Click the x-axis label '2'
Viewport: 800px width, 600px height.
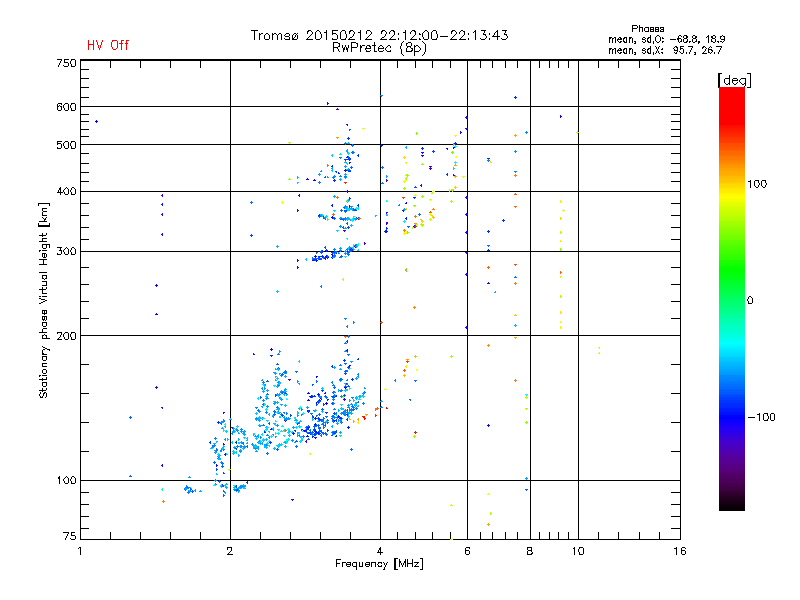pyautogui.click(x=230, y=551)
